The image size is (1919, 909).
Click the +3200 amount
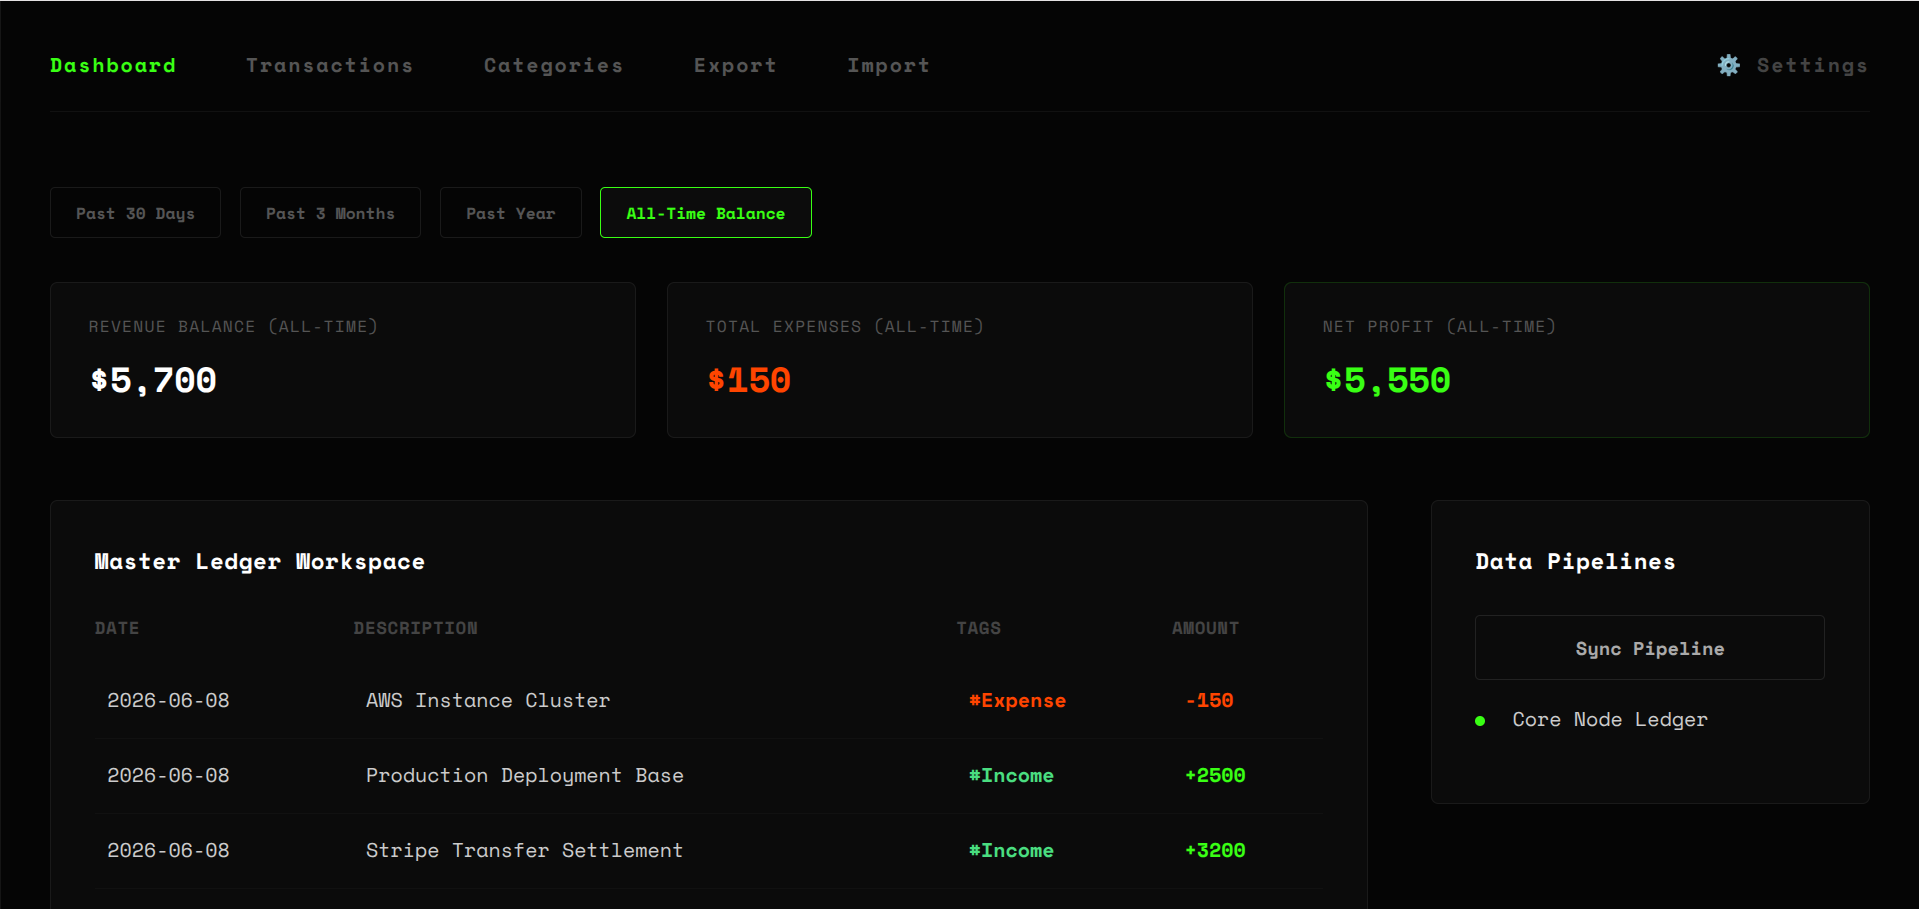click(x=1215, y=851)
